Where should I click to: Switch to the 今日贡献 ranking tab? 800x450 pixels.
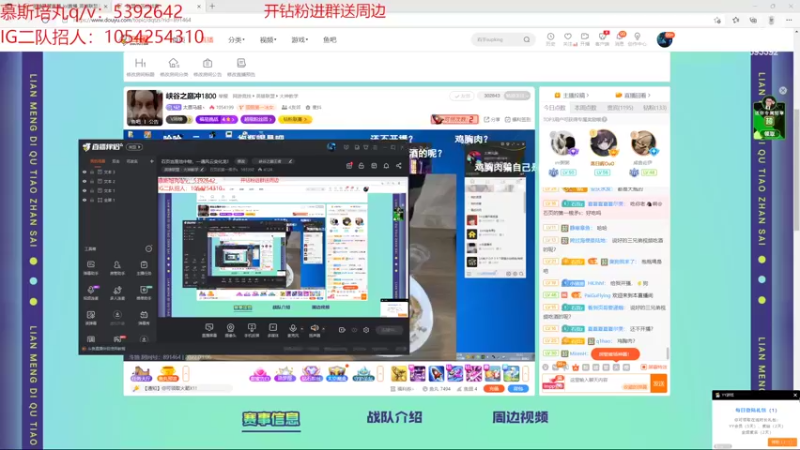click(555, 108)
